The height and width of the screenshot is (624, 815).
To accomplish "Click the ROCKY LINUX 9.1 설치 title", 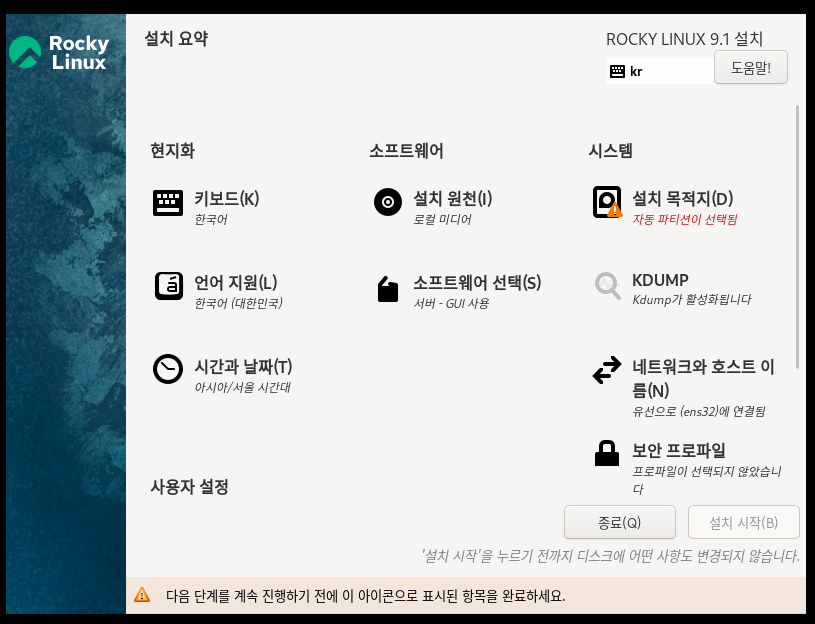I will pos(685,39).
